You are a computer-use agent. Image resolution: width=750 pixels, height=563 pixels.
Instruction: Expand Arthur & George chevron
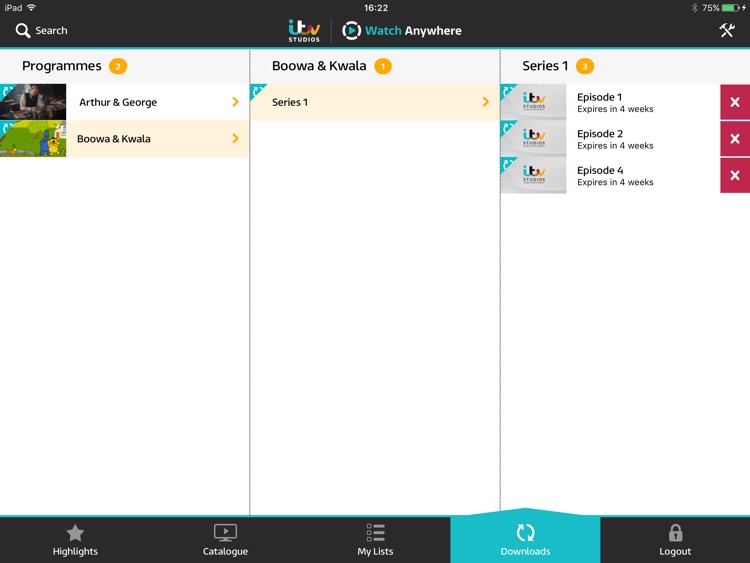pos(235,101)
